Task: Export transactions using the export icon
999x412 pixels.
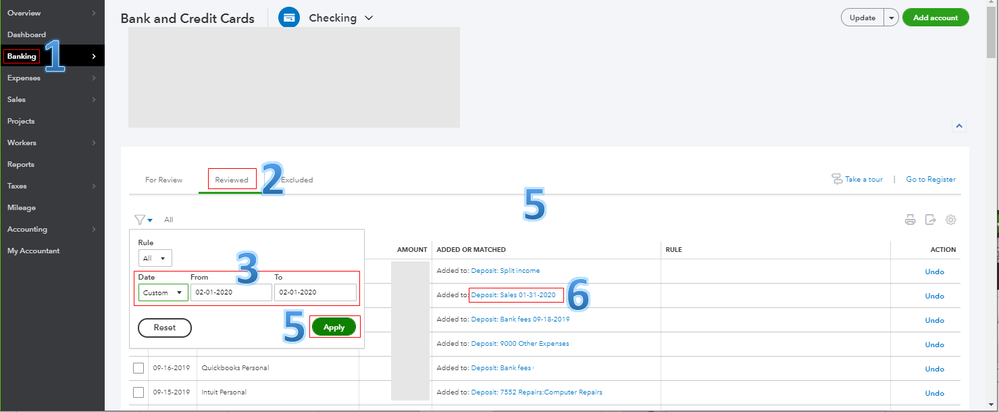Action: click(x=930, y=220)
